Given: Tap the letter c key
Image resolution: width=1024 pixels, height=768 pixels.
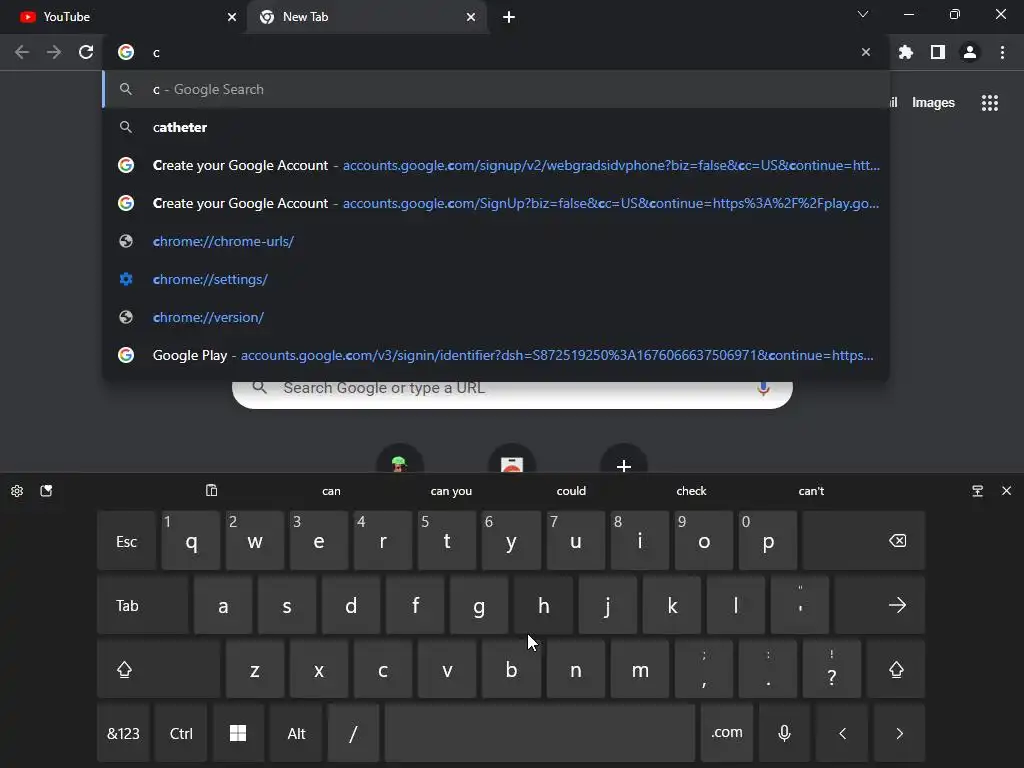Looking at the screenshot, I should 383,669.
